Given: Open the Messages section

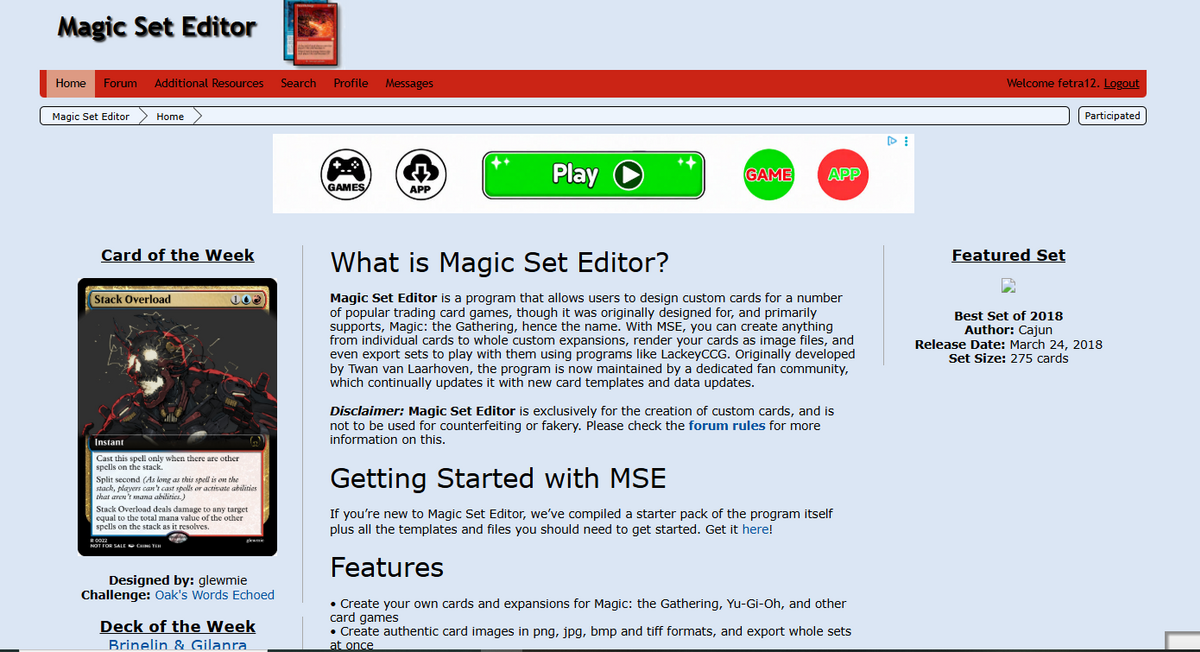Looking at the screenshot, I should pyautogui.click(x=409, y=83).
